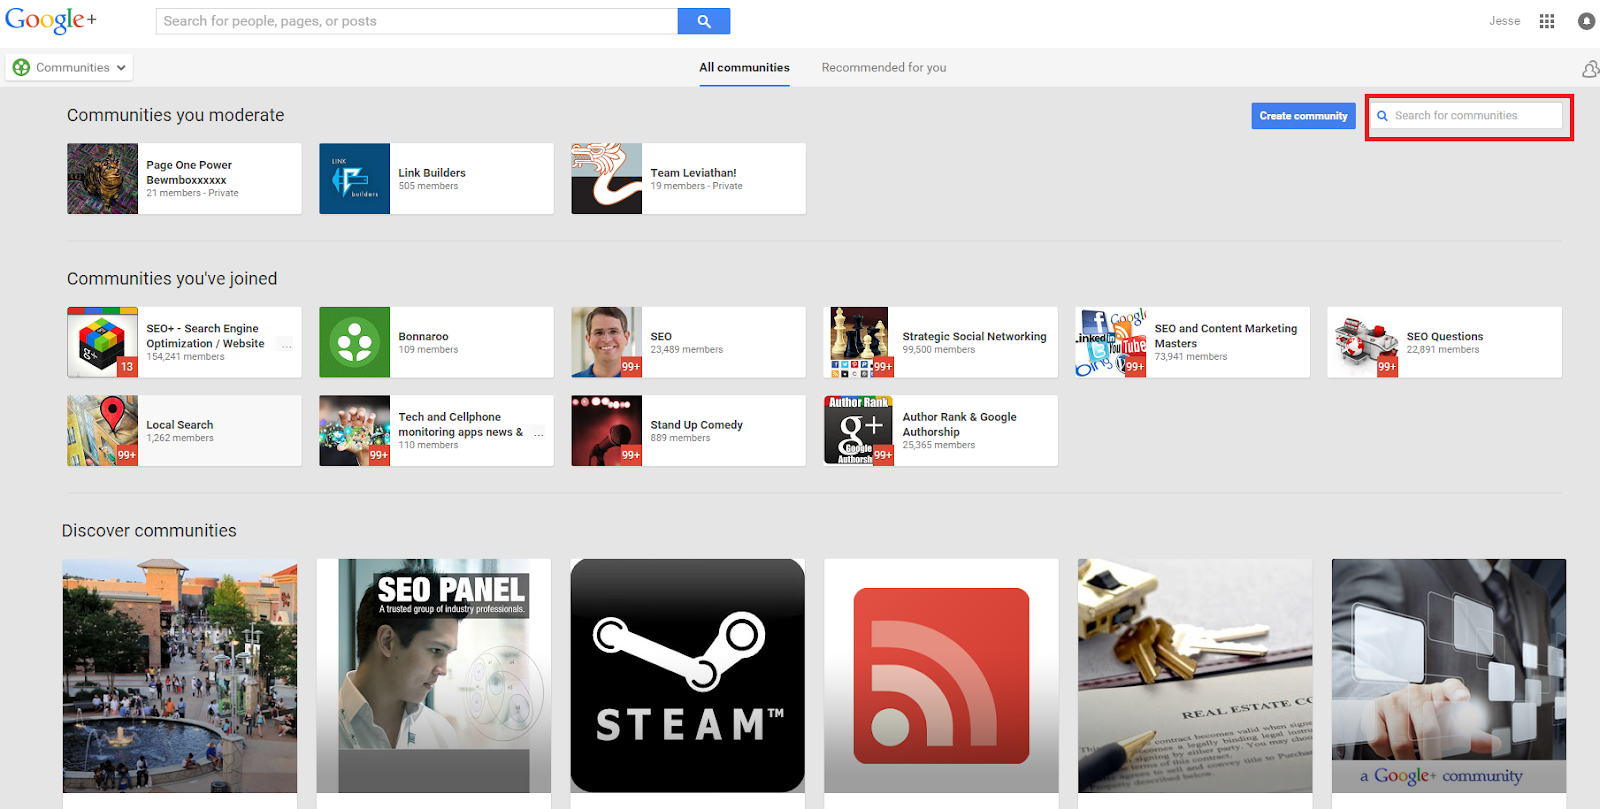Click the Stand Up Comedy community title

point(696,425)
